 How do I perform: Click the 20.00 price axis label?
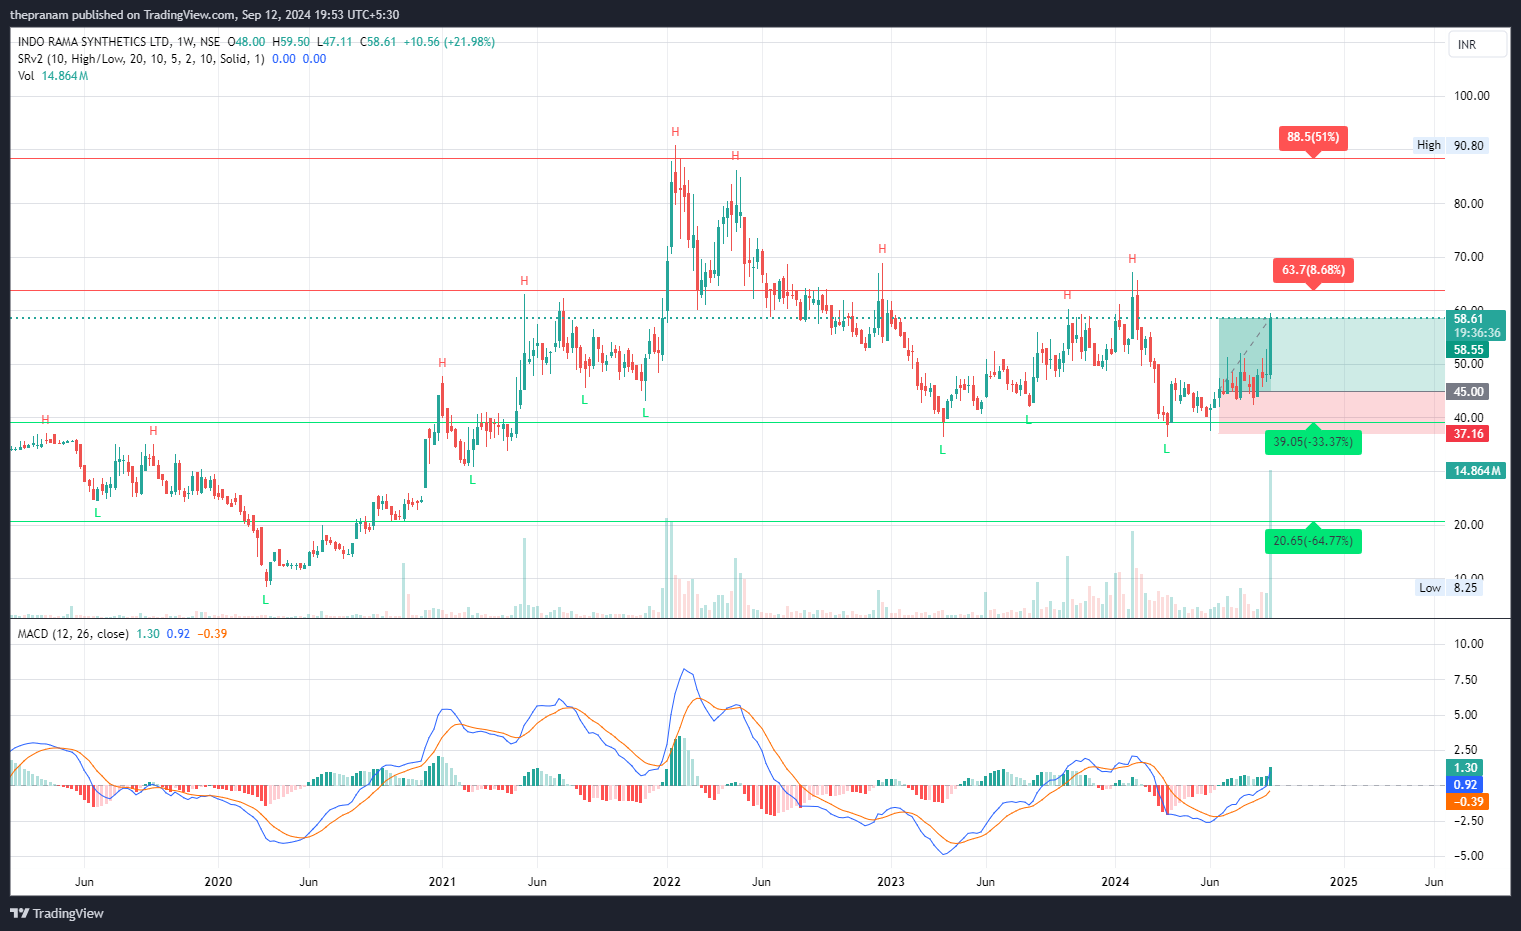(x=1469, y=525)
